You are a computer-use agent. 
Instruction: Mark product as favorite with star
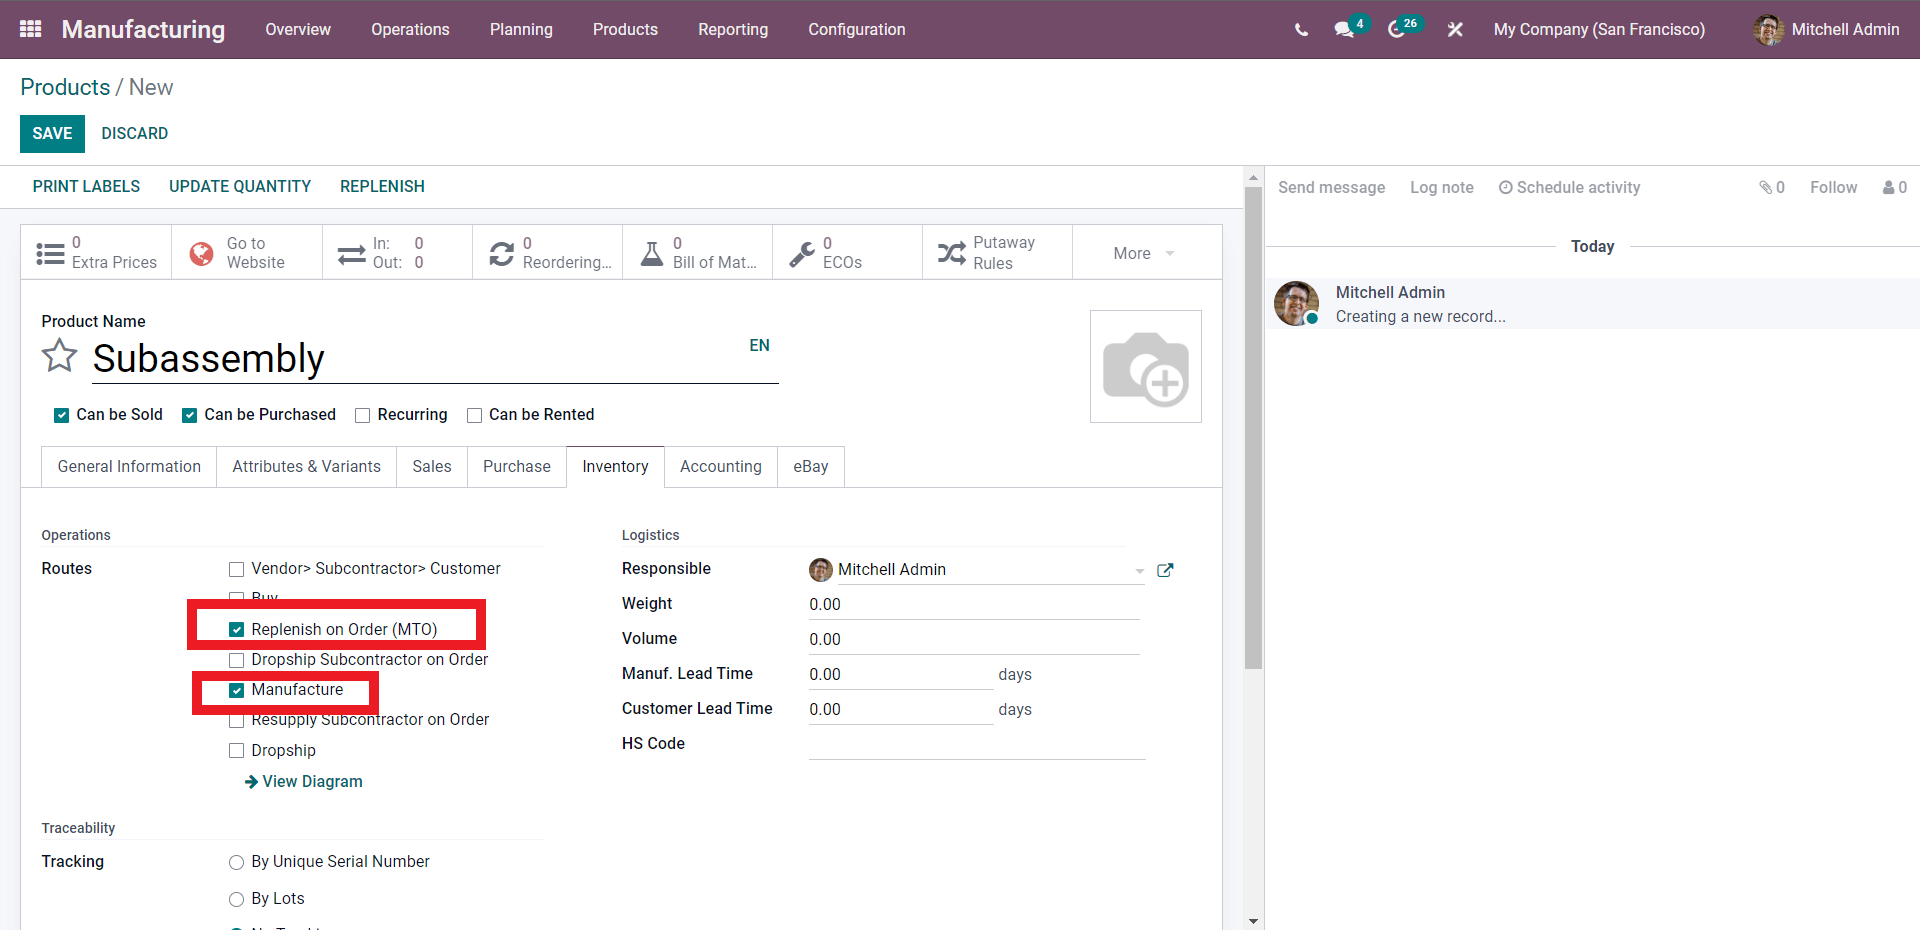click(x=60, y=356)
